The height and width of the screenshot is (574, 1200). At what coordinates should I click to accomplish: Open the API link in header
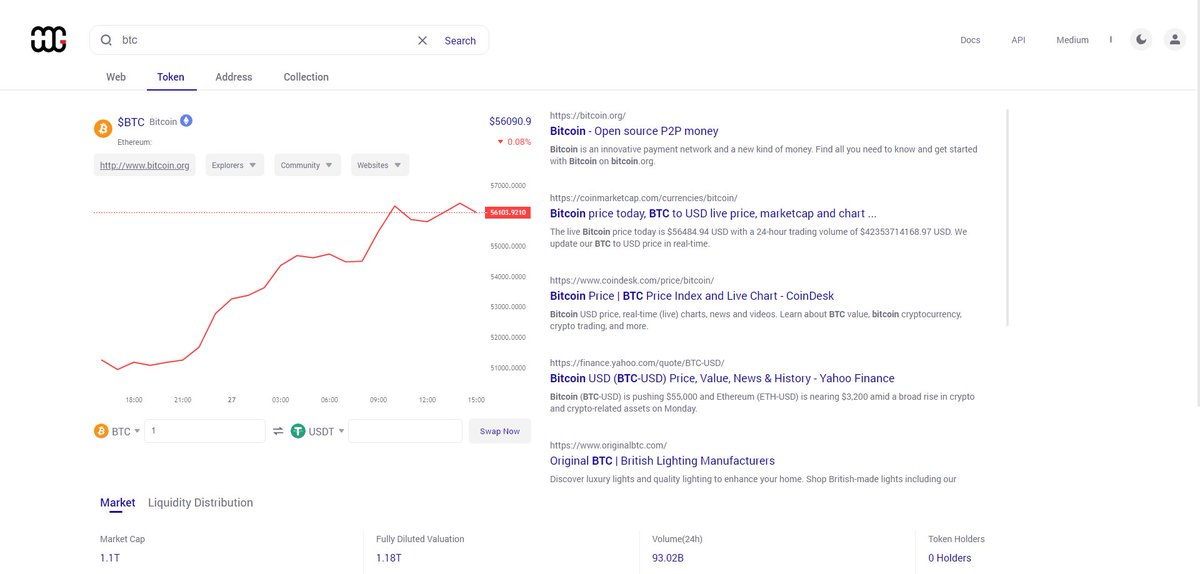point(1018,40)
